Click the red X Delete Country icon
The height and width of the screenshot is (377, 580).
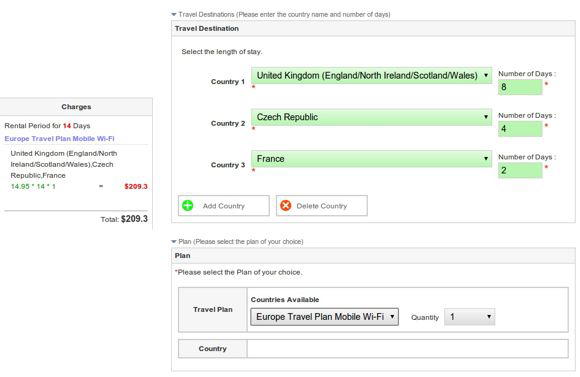tap(286, 205)
